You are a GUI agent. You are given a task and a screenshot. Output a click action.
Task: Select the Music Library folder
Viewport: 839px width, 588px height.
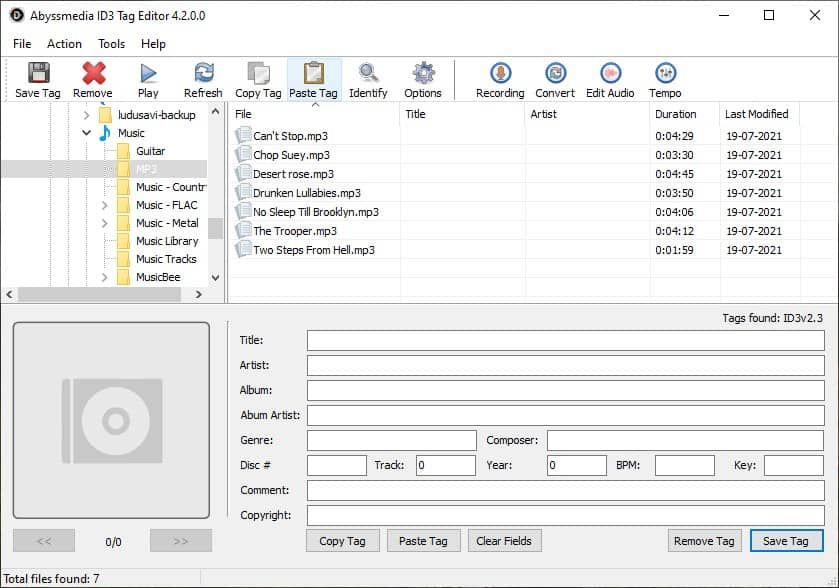pyautogui.click(x=167, y=241)
